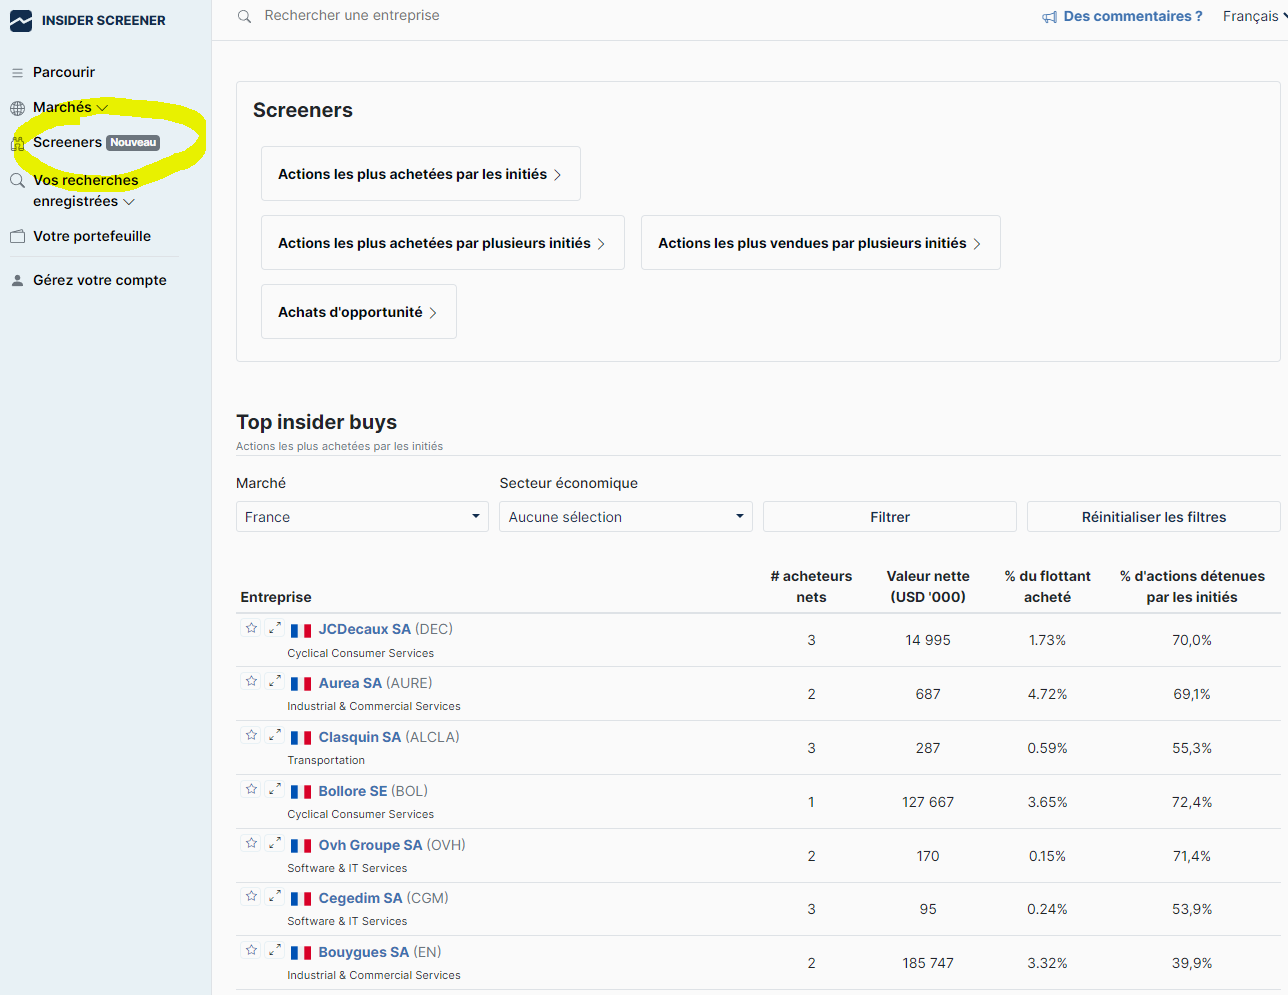Open the Français language selector

pyautogui.click(x=1254, y=16)
